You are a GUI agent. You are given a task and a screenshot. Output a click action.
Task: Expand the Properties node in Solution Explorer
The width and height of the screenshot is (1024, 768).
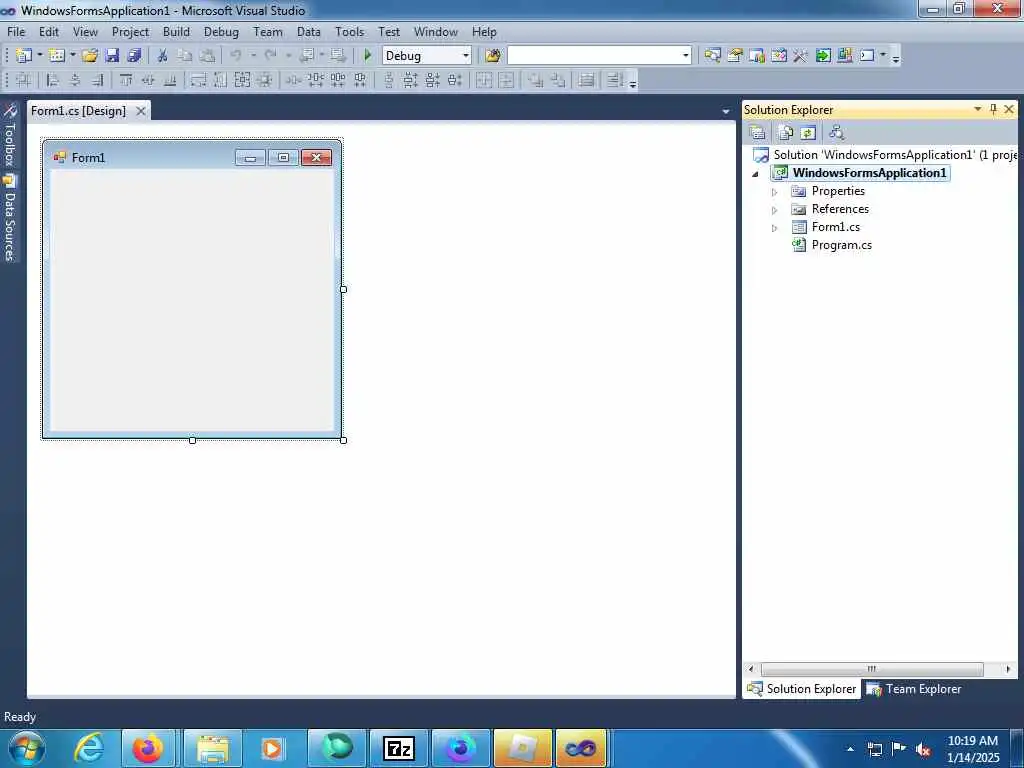[775, 192]
